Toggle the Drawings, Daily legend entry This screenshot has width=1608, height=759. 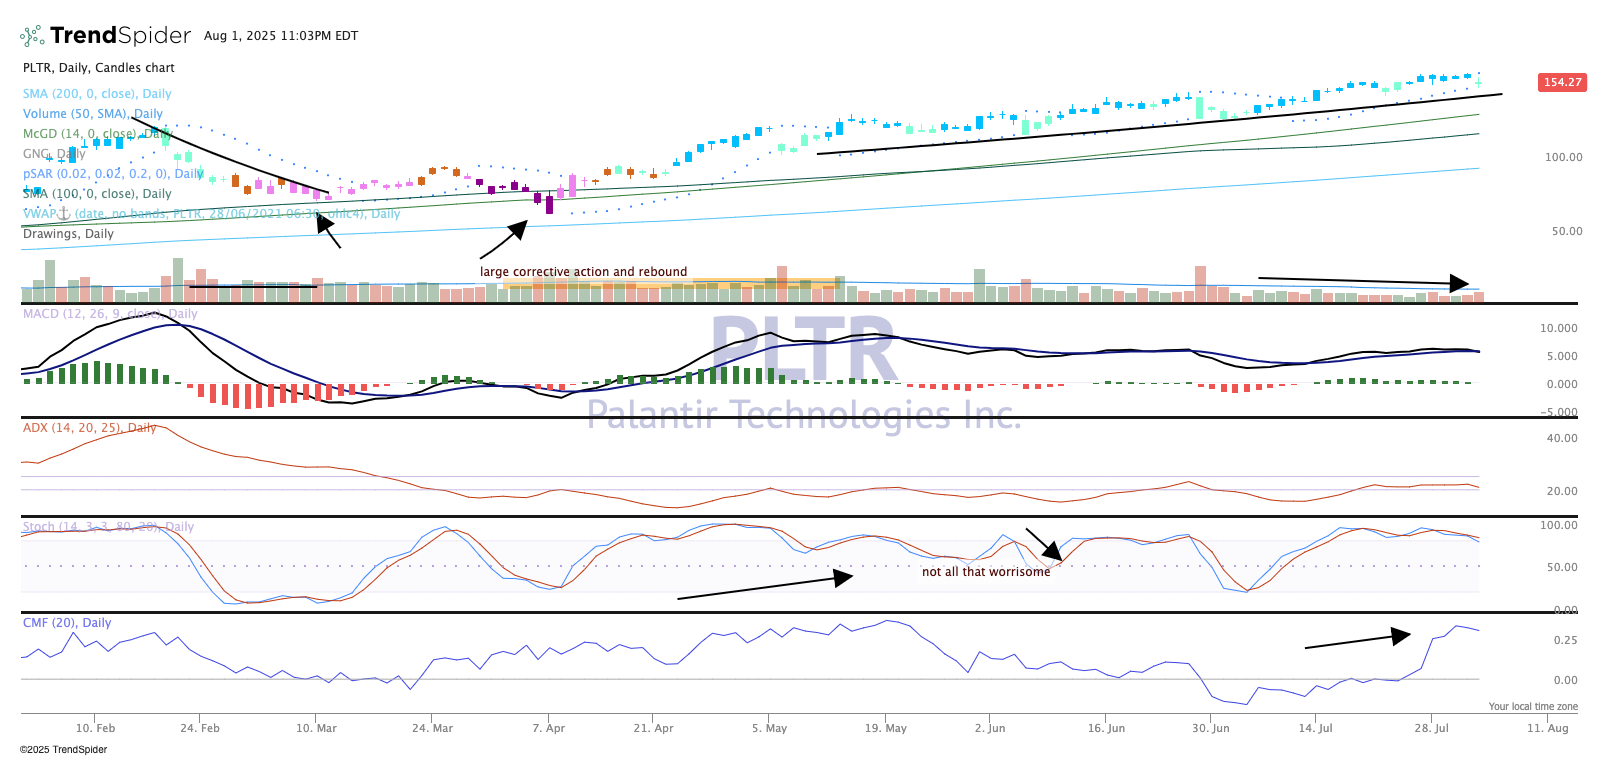point(68,234)
